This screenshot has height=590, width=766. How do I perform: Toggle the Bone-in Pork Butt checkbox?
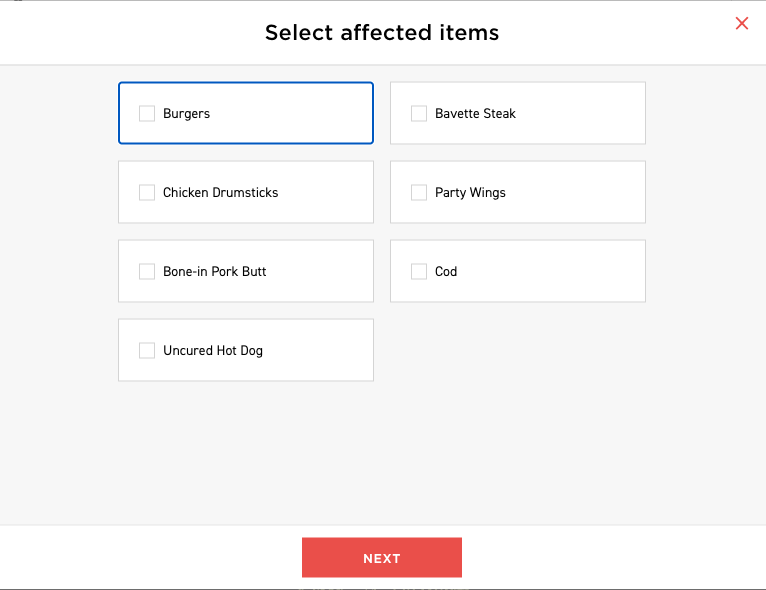click(x=147, y=272)
